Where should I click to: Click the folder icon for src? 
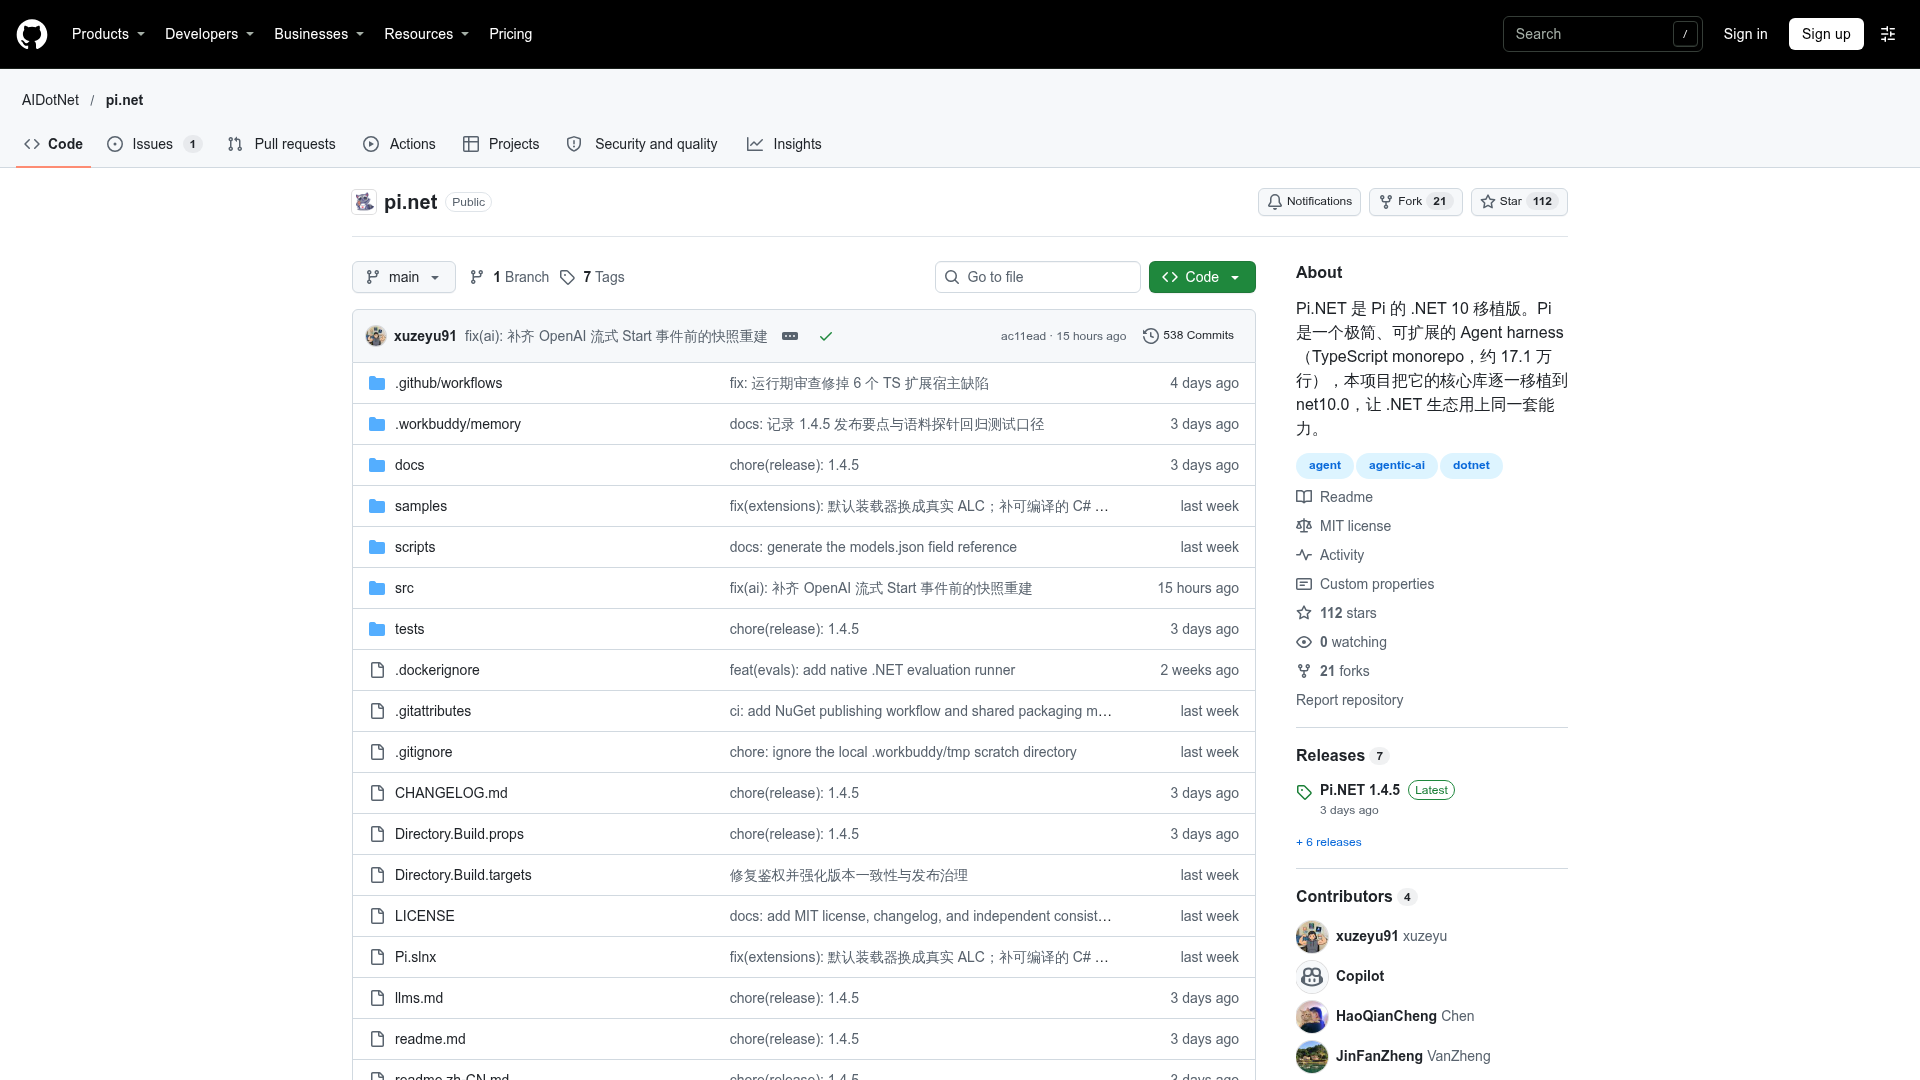[377, 588]
